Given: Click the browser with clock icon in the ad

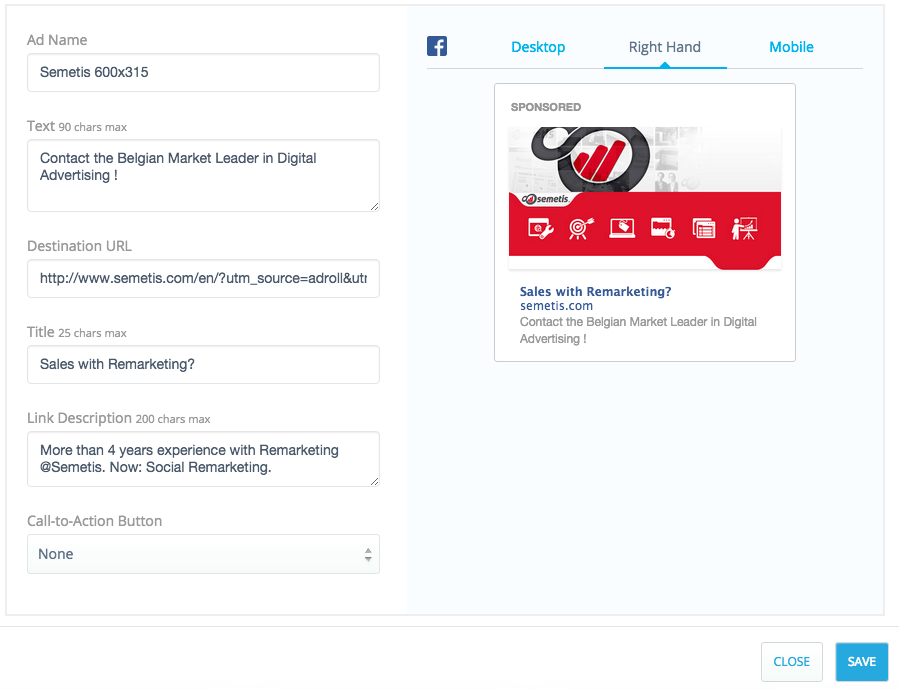Looking at the screenshot, I should [x=663, y=228].
